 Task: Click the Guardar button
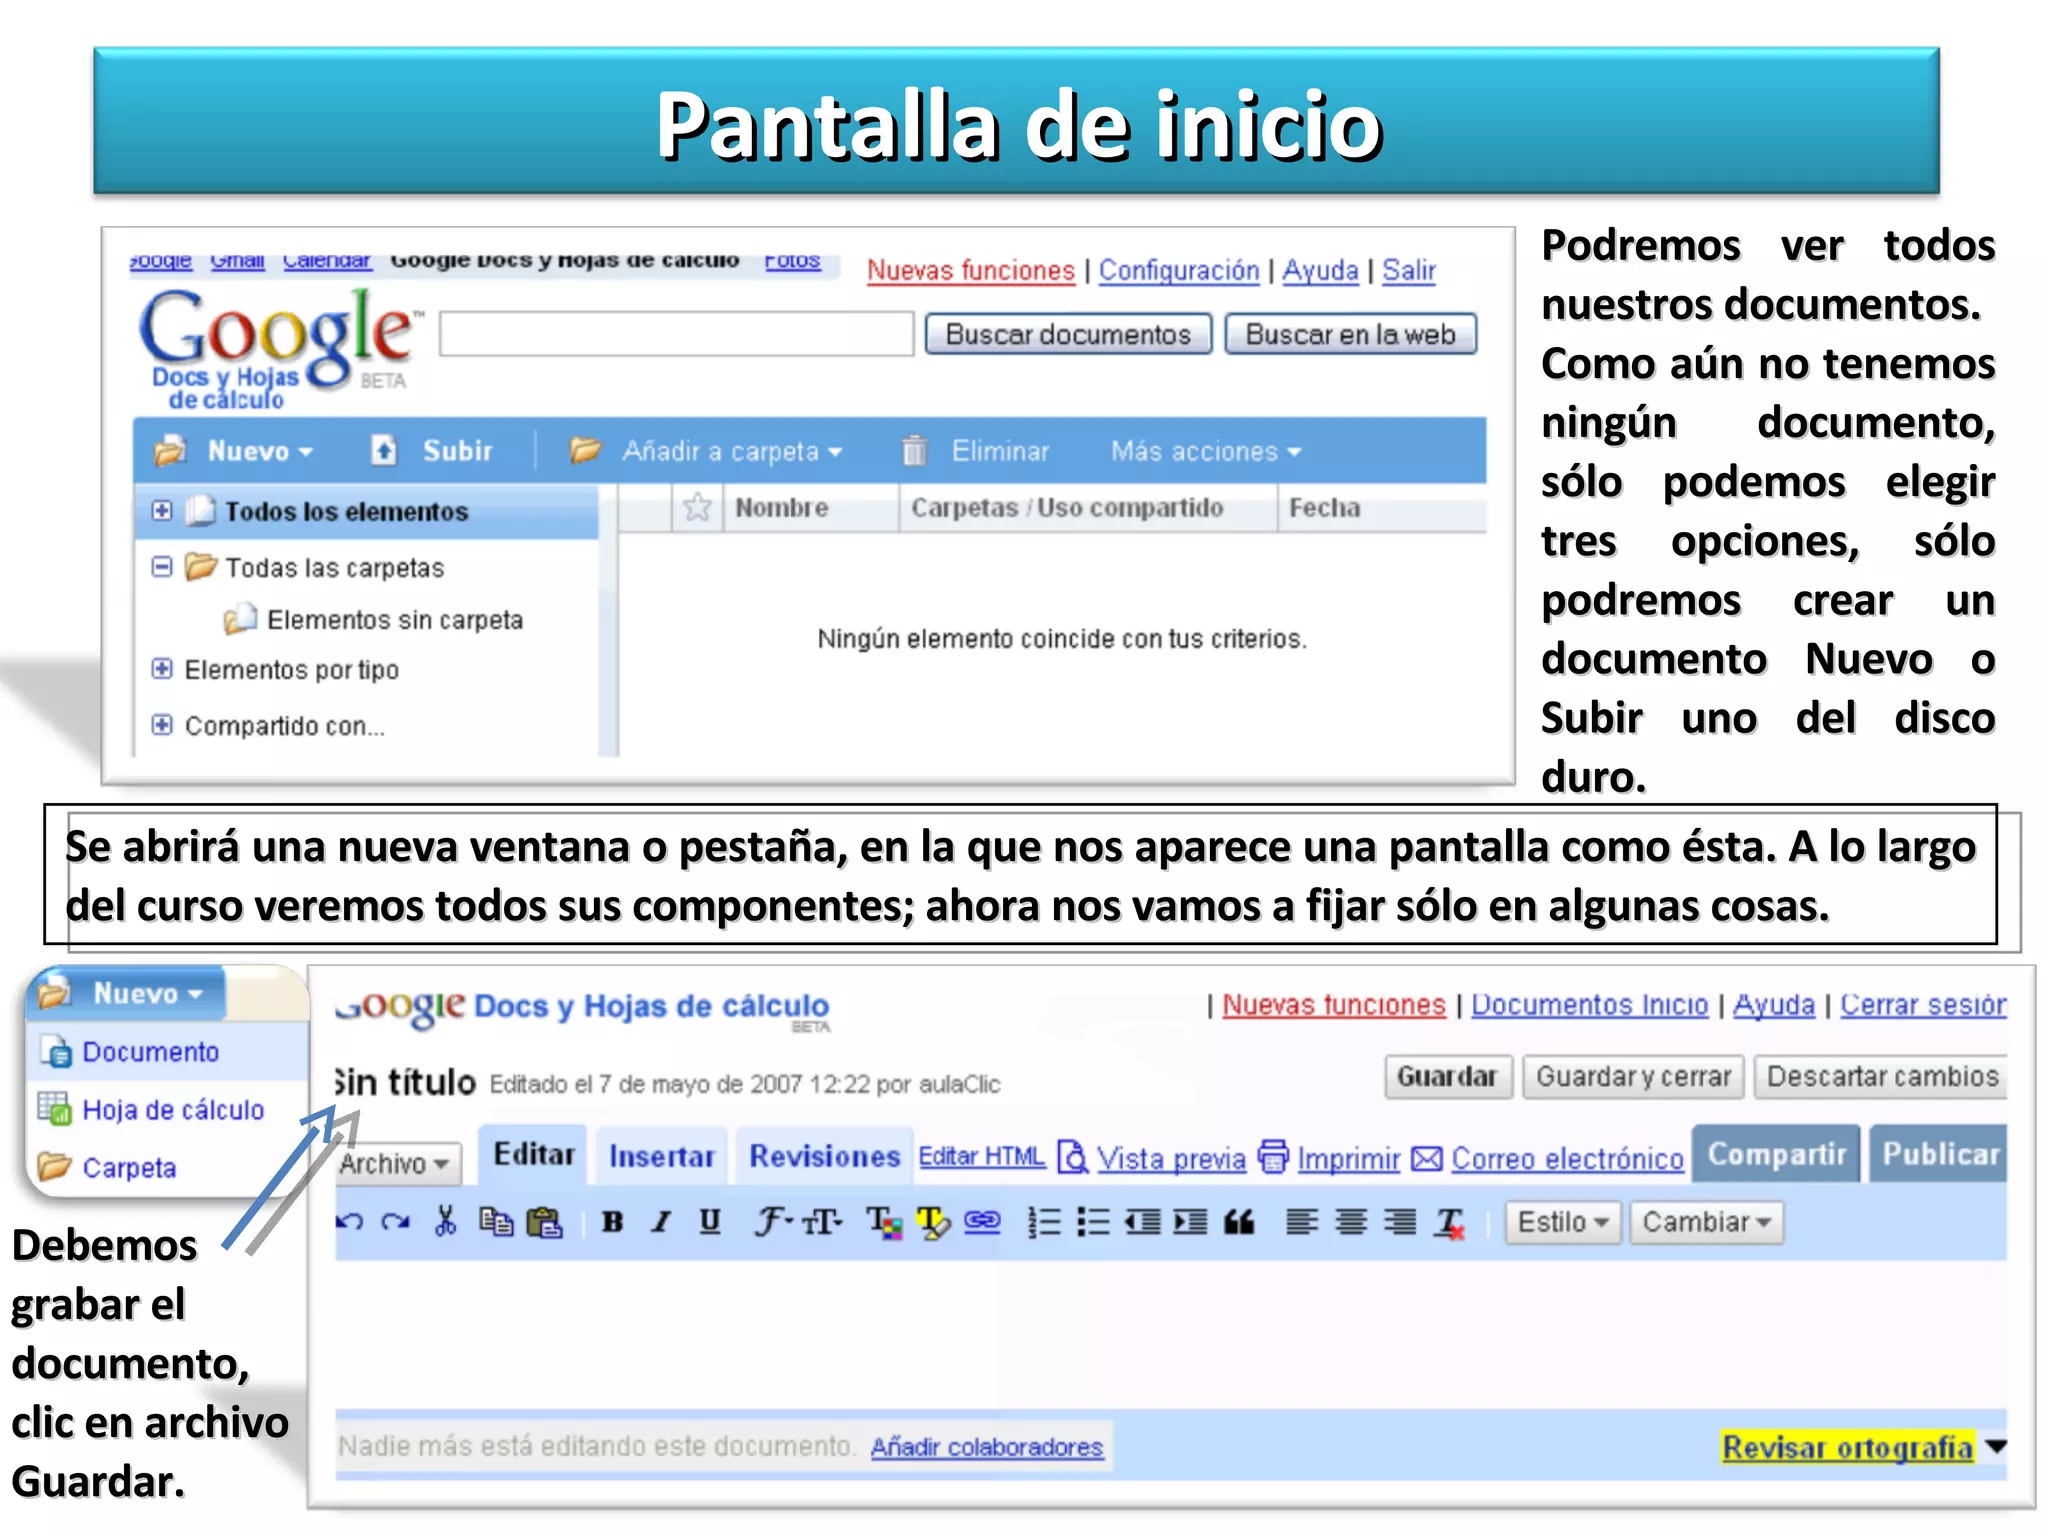[x=1448, y=1077]
